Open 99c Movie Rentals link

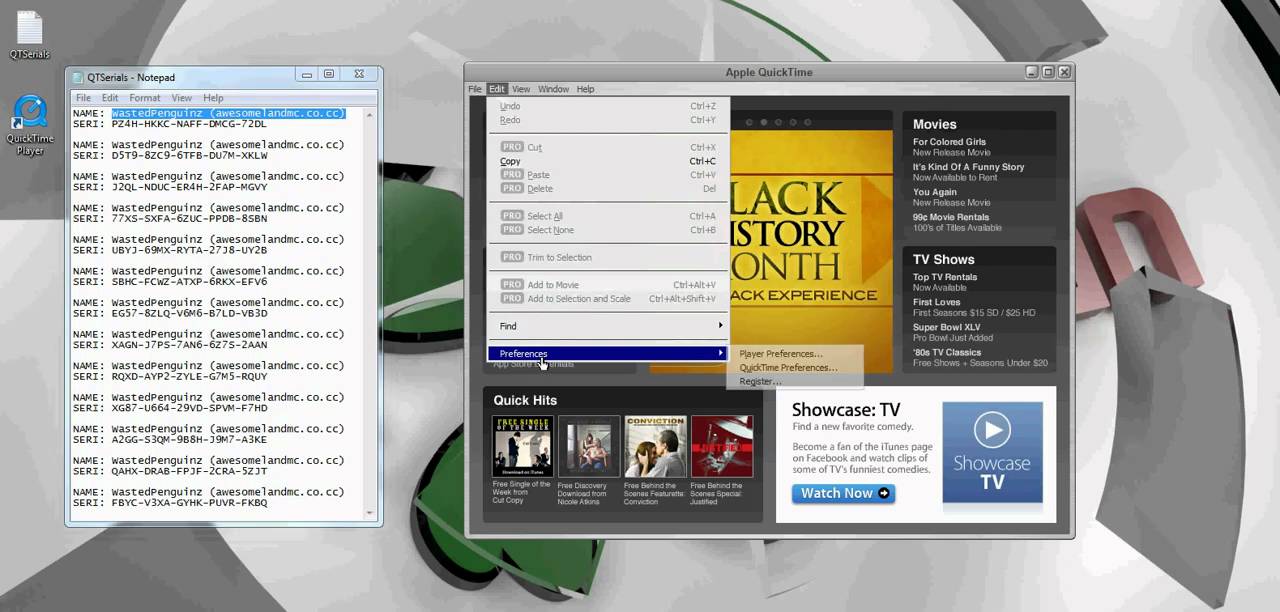pos(950,217)
